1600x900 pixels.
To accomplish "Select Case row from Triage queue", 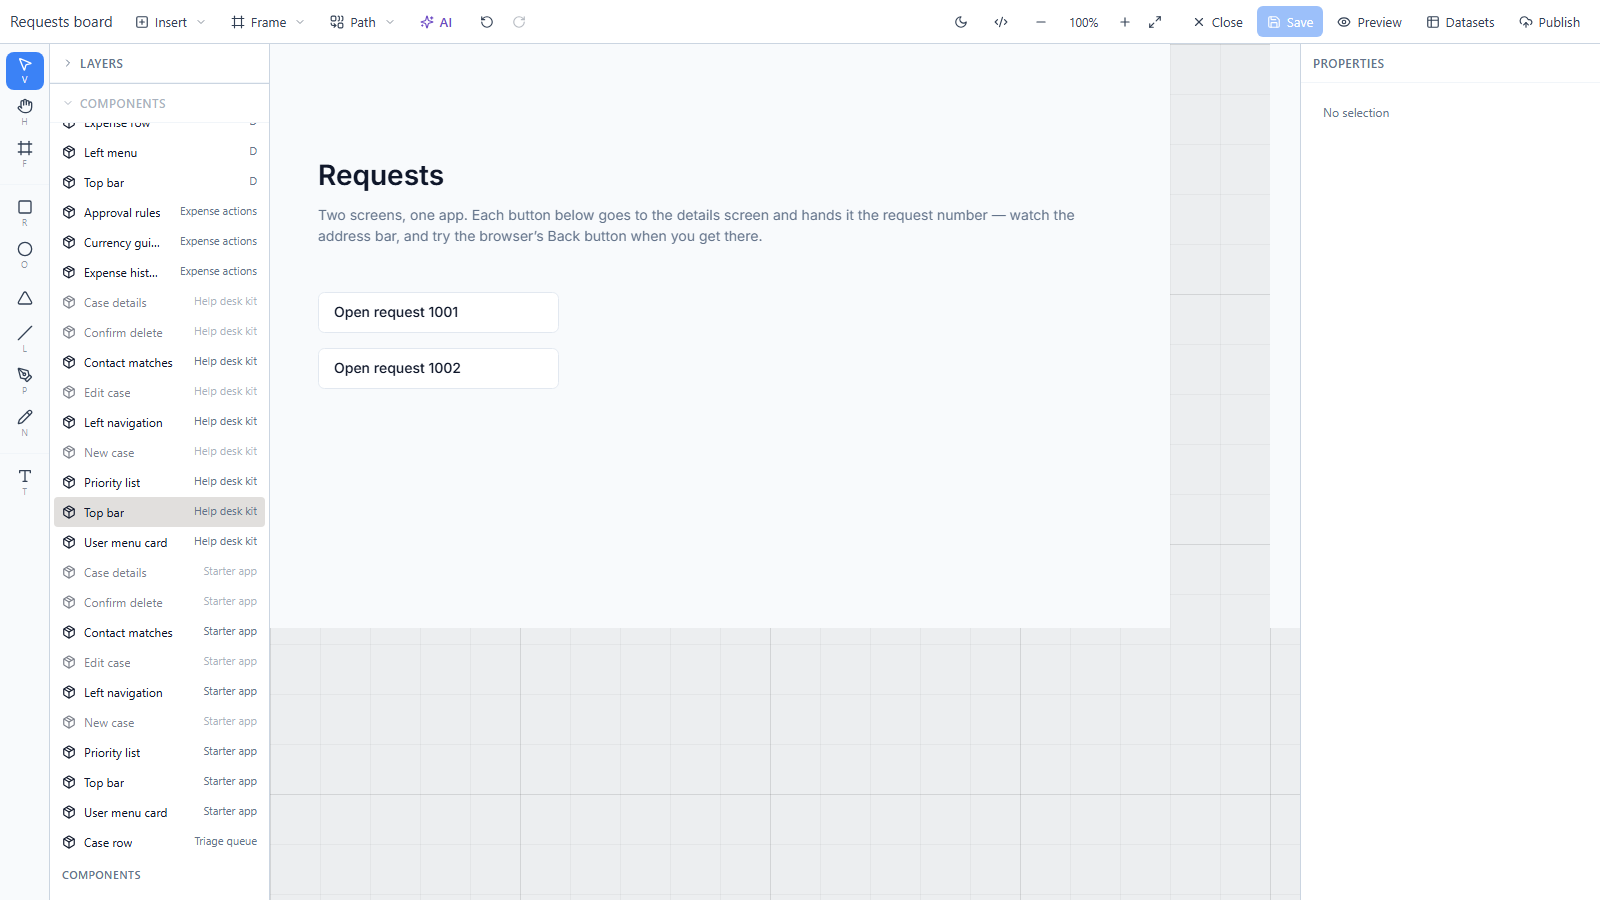I will [x=160, y=842].
